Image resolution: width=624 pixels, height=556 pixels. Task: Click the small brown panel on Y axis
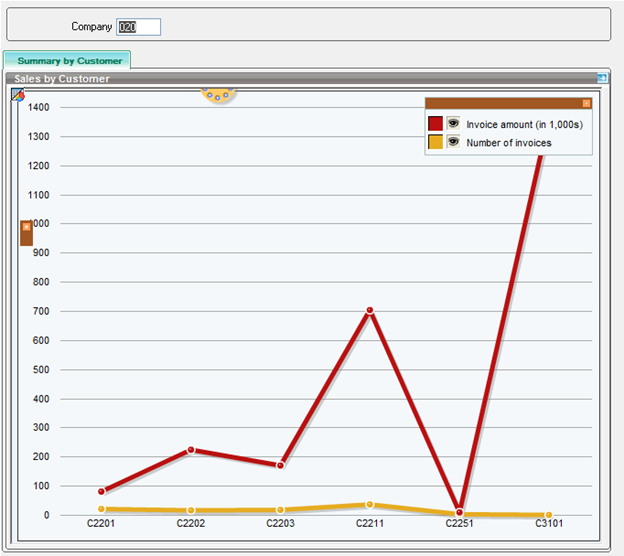click(26, 232)
